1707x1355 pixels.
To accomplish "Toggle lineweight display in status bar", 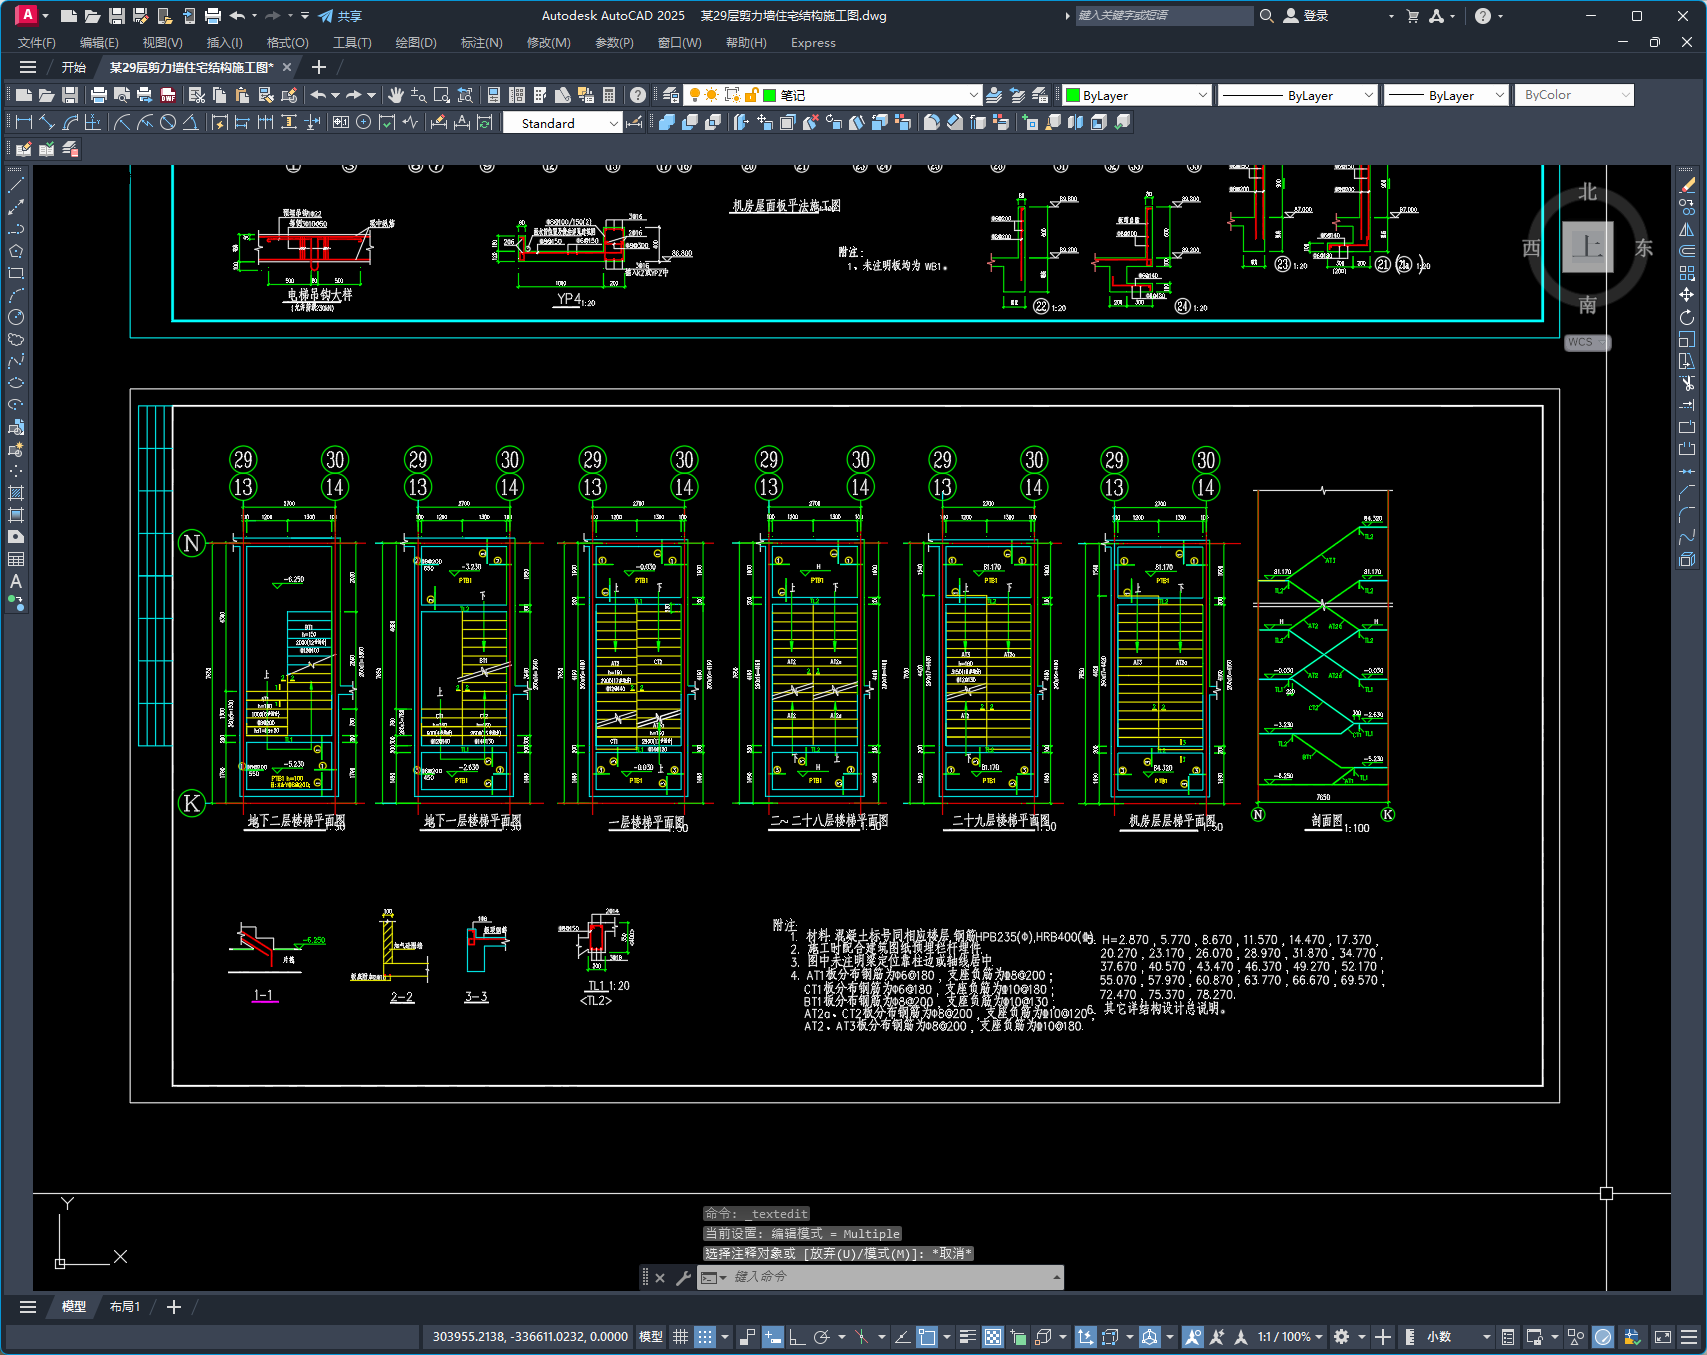I will [967, 1337].
